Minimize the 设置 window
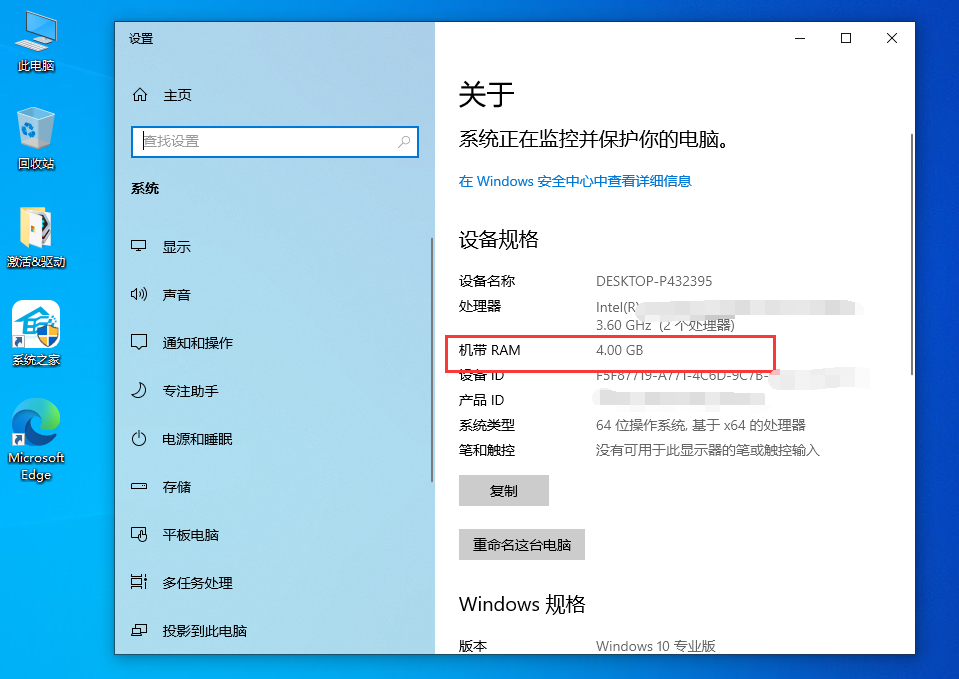 click(x=800, y=38)
